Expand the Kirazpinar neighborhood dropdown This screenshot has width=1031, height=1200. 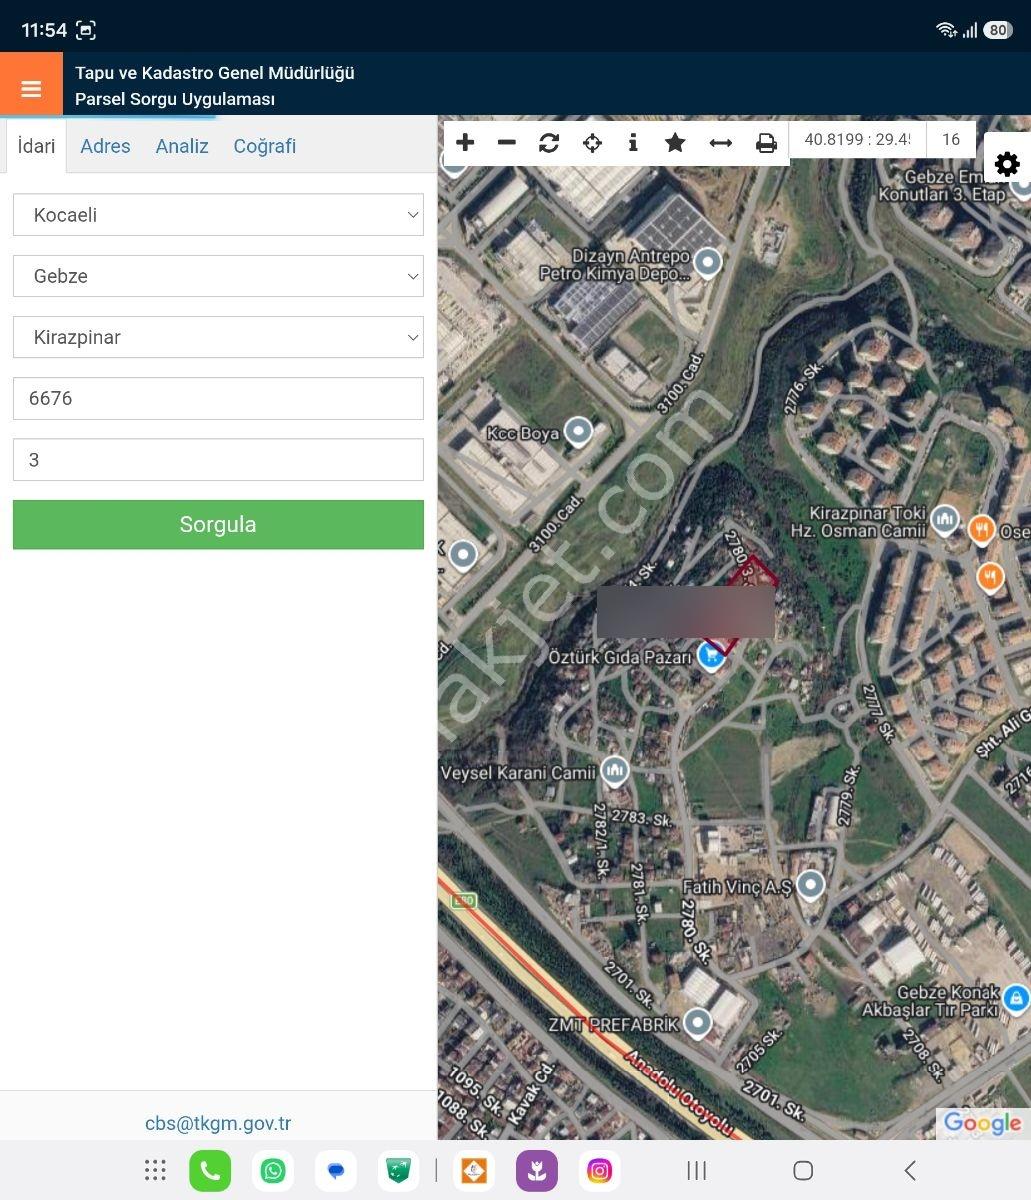pyautogui.click(x=218, y=337)
